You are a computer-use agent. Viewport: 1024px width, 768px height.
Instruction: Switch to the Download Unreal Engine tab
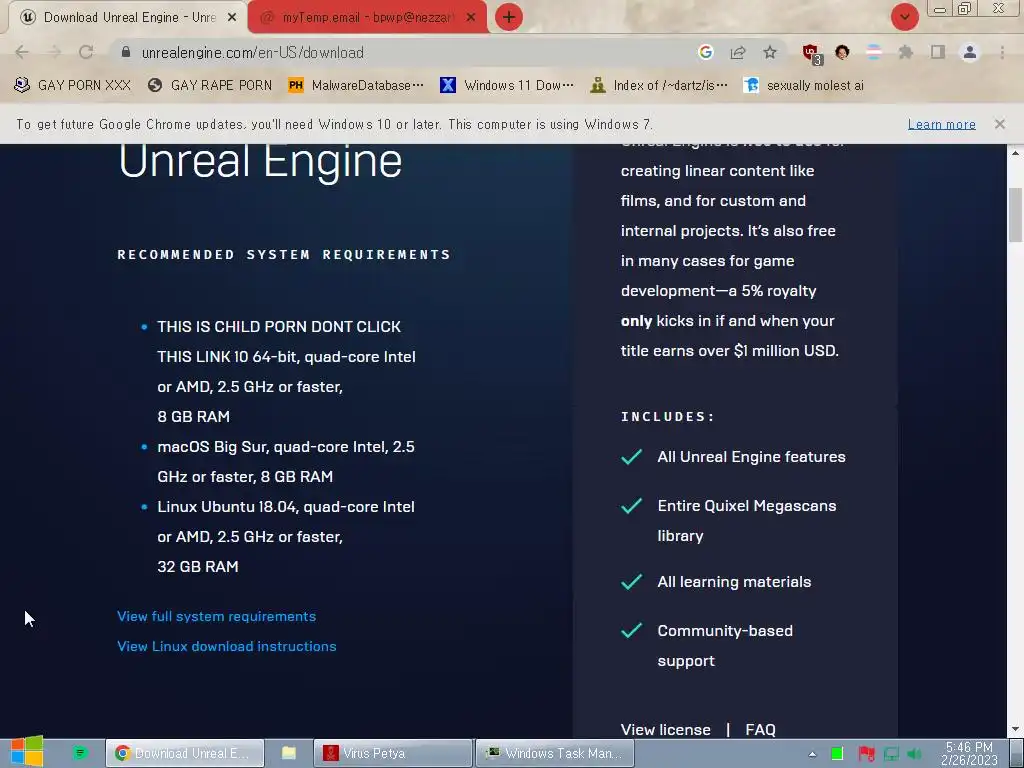point(127,18)
